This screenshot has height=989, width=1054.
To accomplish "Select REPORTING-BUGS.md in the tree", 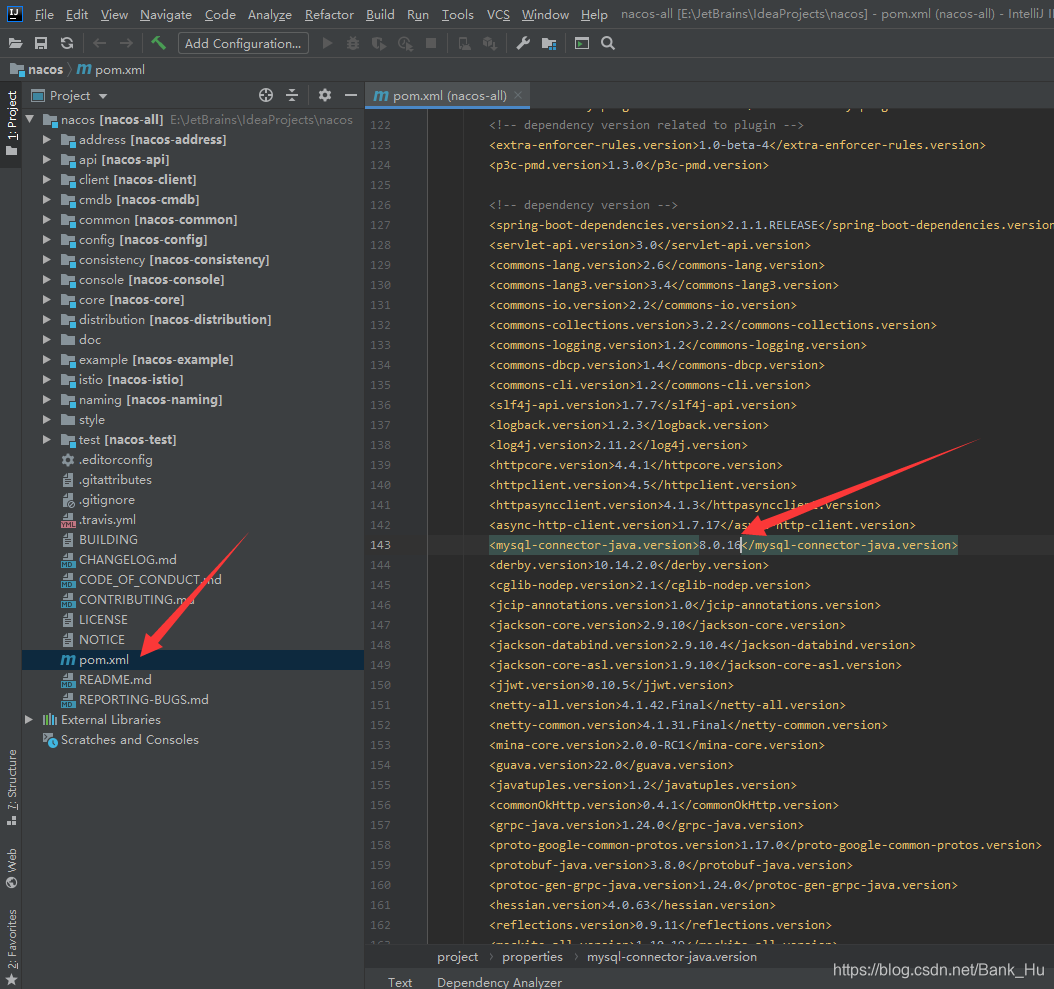I will tap(144, 700).
